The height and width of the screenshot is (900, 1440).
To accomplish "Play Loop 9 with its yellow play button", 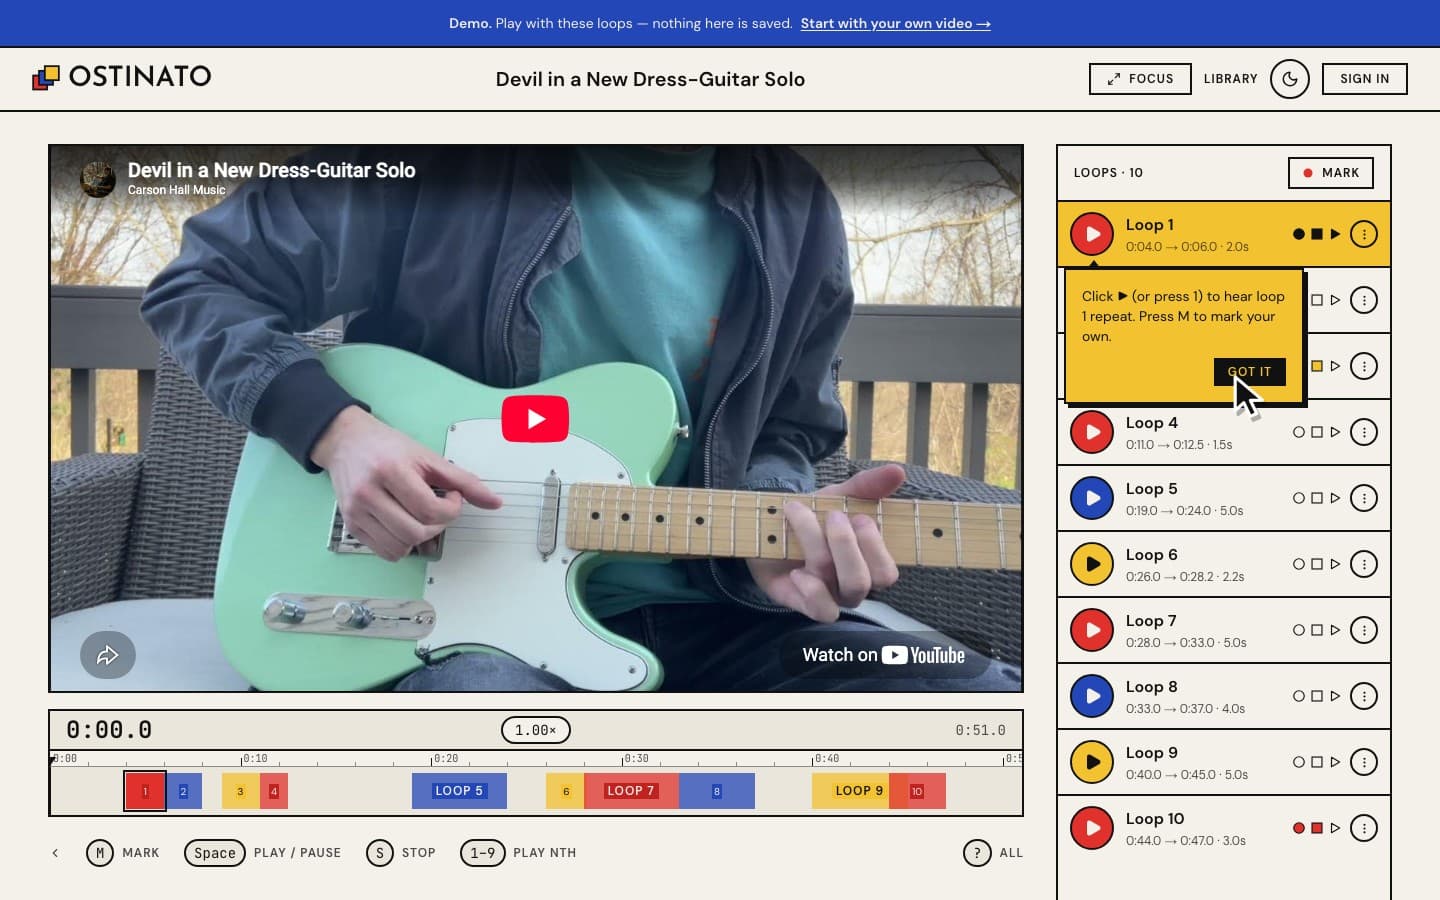I will (1092, 762).
